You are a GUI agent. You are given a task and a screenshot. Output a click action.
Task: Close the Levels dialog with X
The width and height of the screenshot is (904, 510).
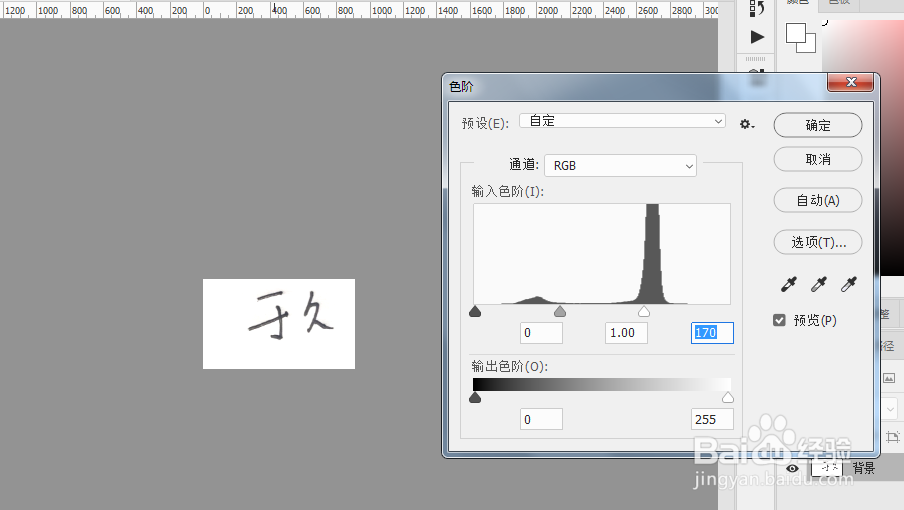click(850, 82)
